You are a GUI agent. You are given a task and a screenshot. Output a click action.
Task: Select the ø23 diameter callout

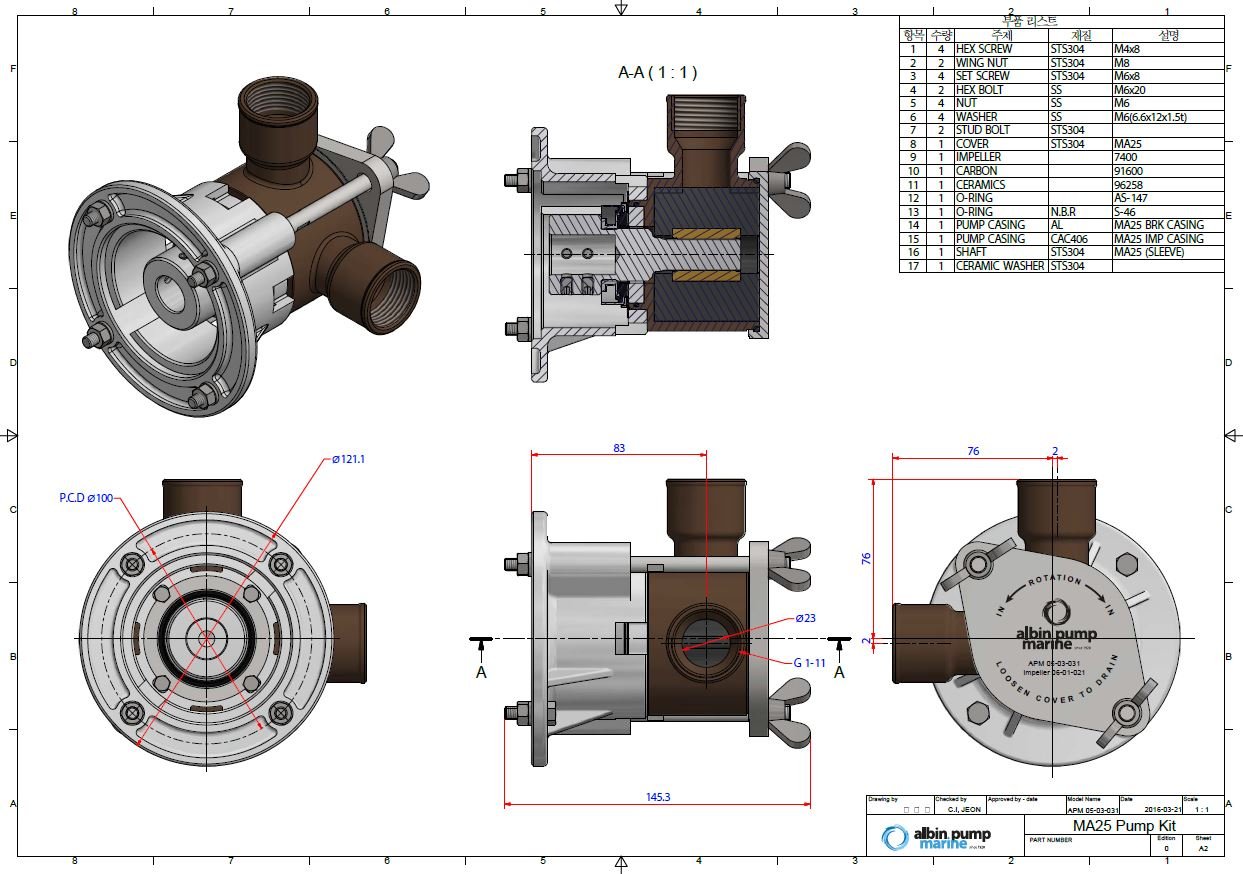806,618
